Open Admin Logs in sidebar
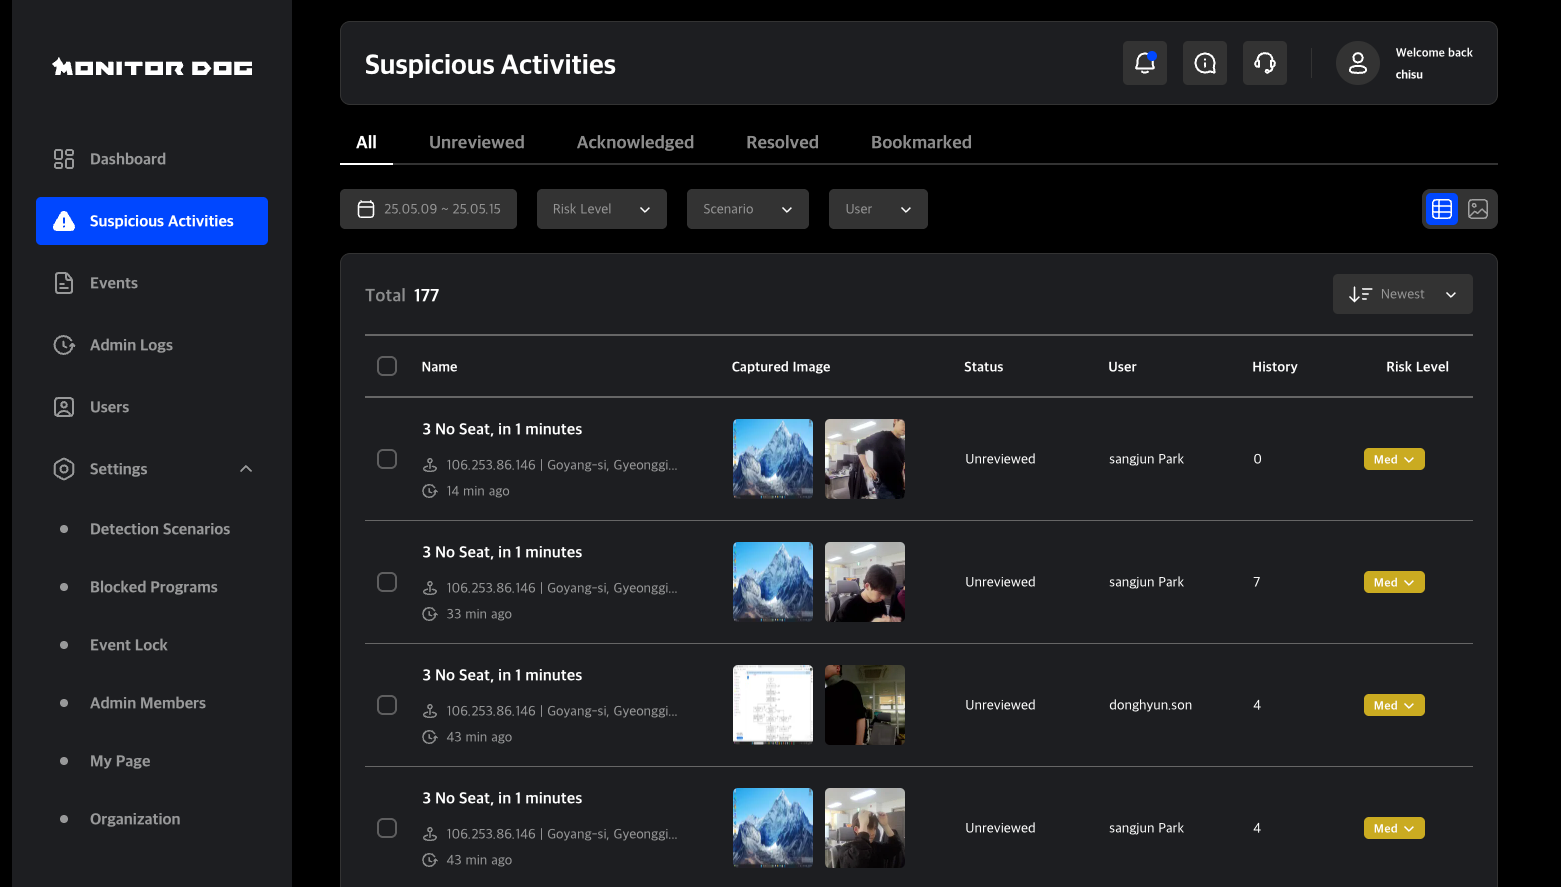This screenshot has height=887, width=1561. pyautogui.click(x=131, y=345)
